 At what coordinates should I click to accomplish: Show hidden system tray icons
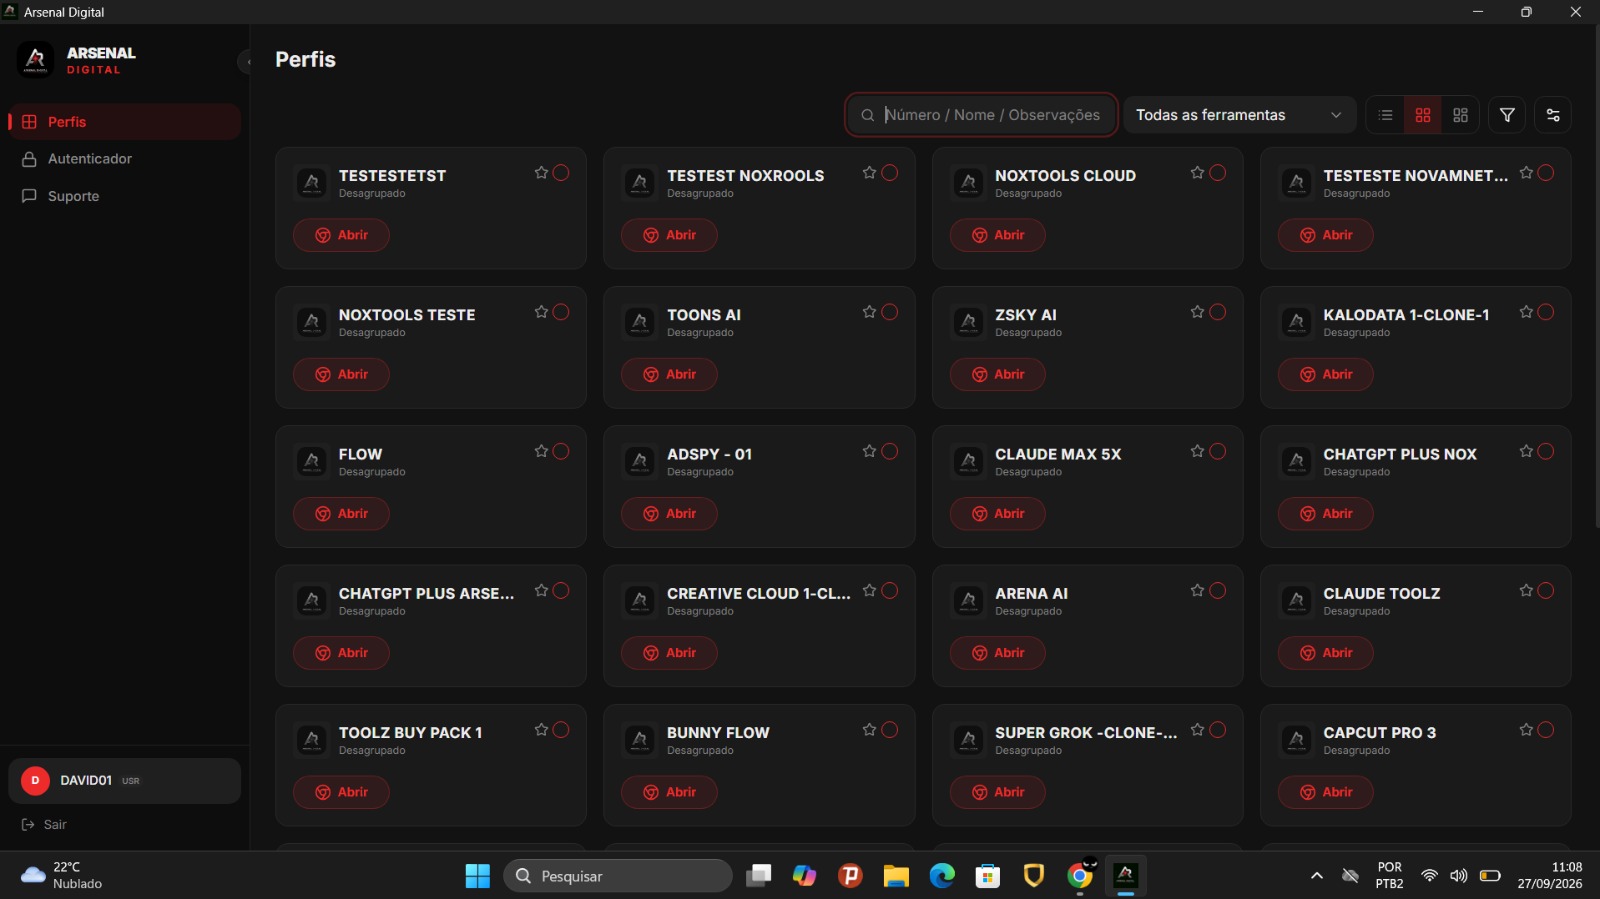point(1317,876)
